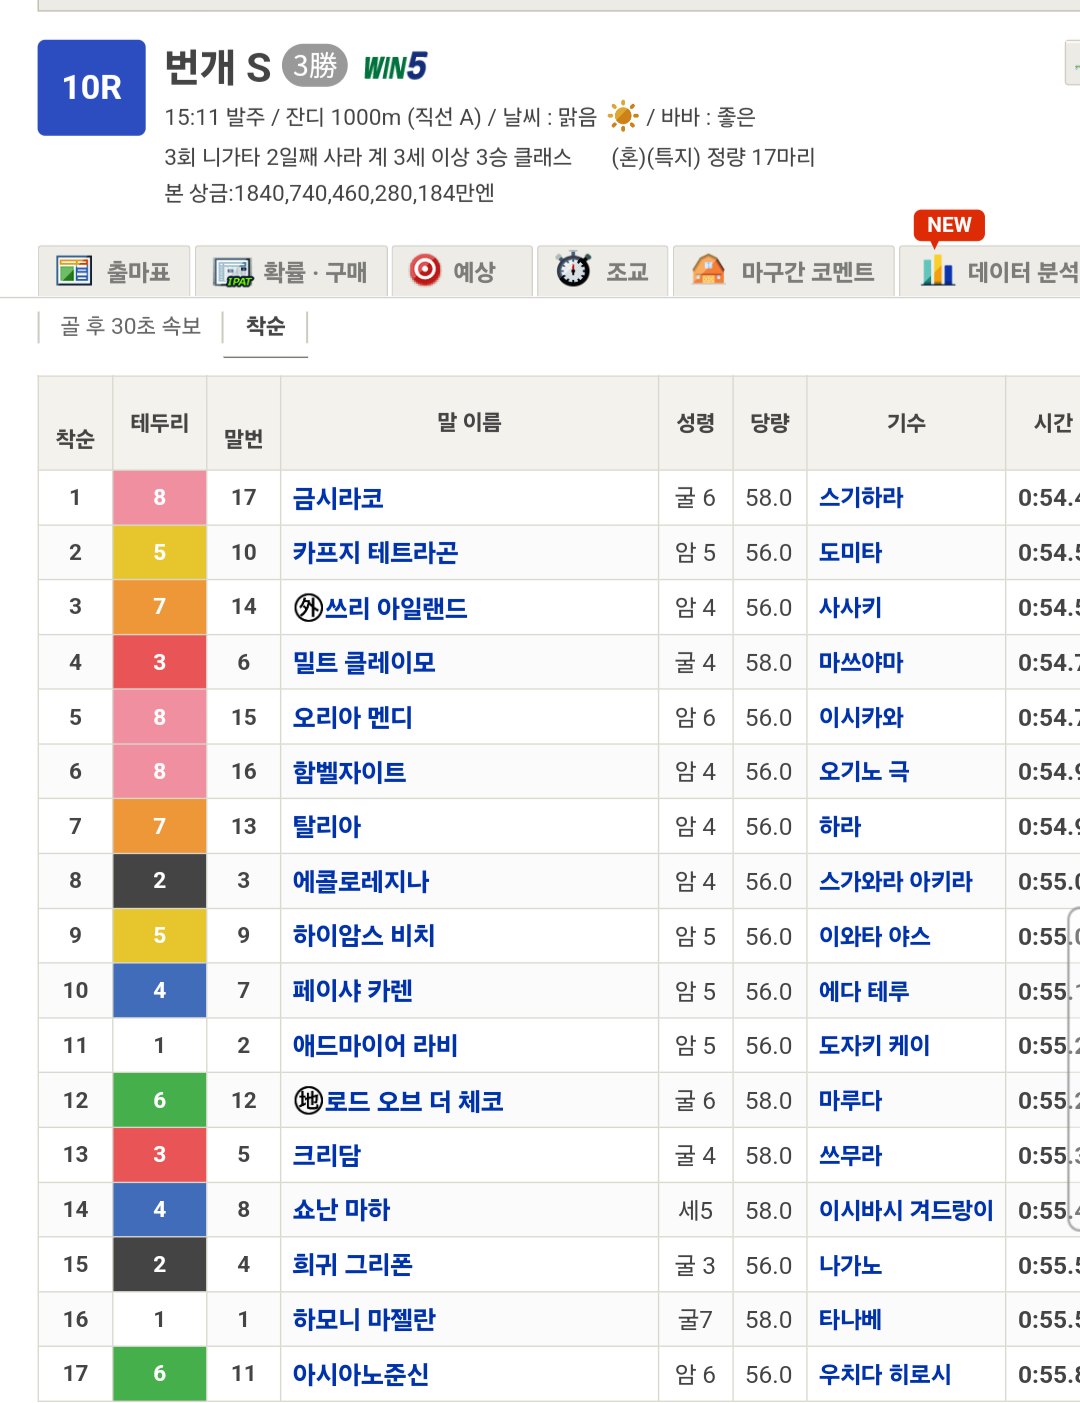This screenshot has height=1403, width=1080.
Task: Click the 출마표 tab table icon
Action: [x=74, y=271]
